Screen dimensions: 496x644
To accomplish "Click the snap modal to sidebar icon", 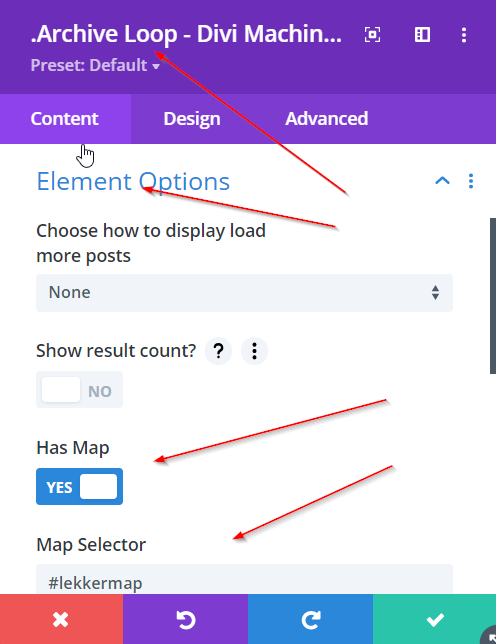I will 422,34.
